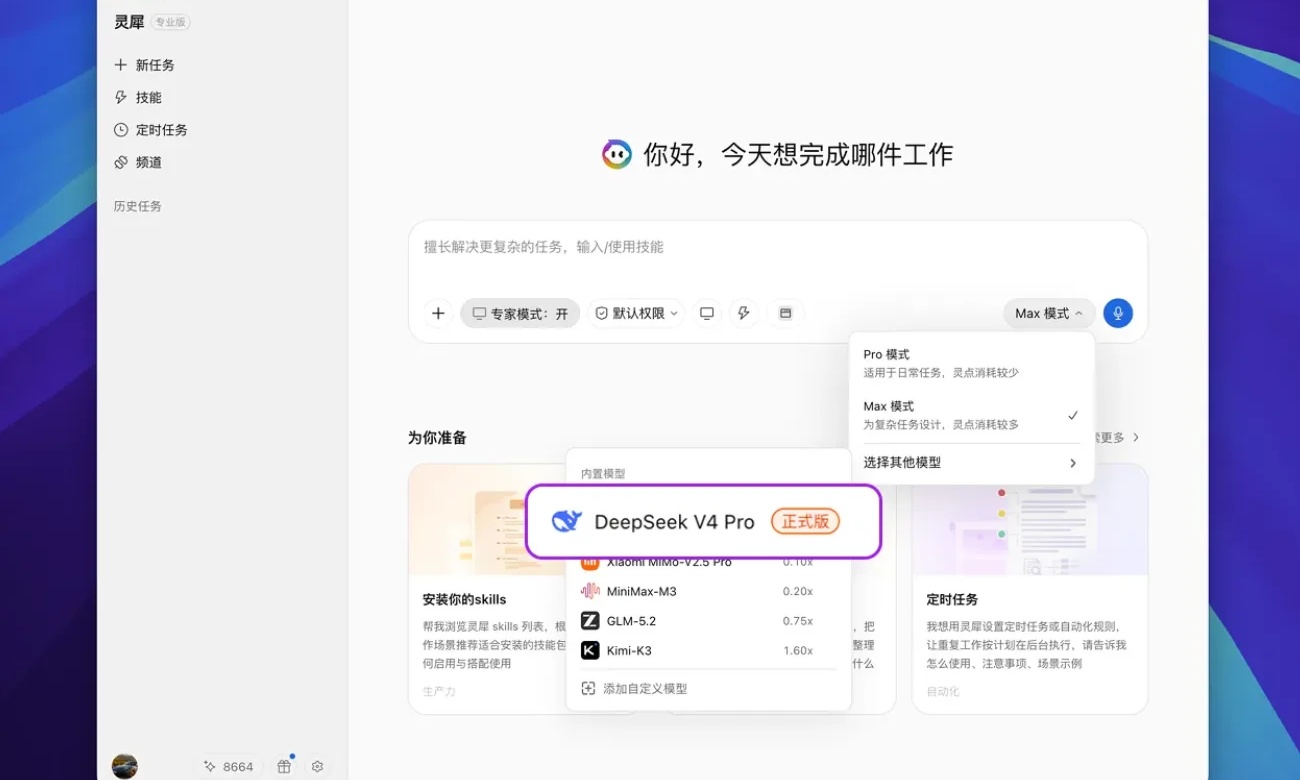1300x780 pixels.
Task: Click 添加自定义模型 to add a custom model
Action: 634,689
